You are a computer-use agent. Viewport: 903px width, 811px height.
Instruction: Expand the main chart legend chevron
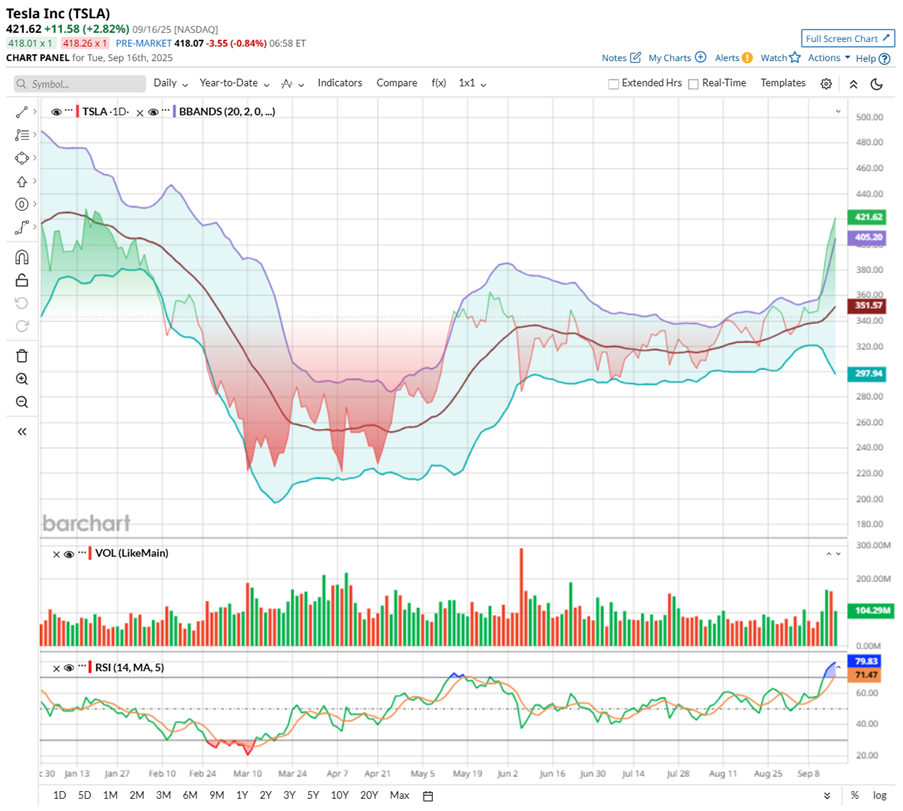pos(838,112)
